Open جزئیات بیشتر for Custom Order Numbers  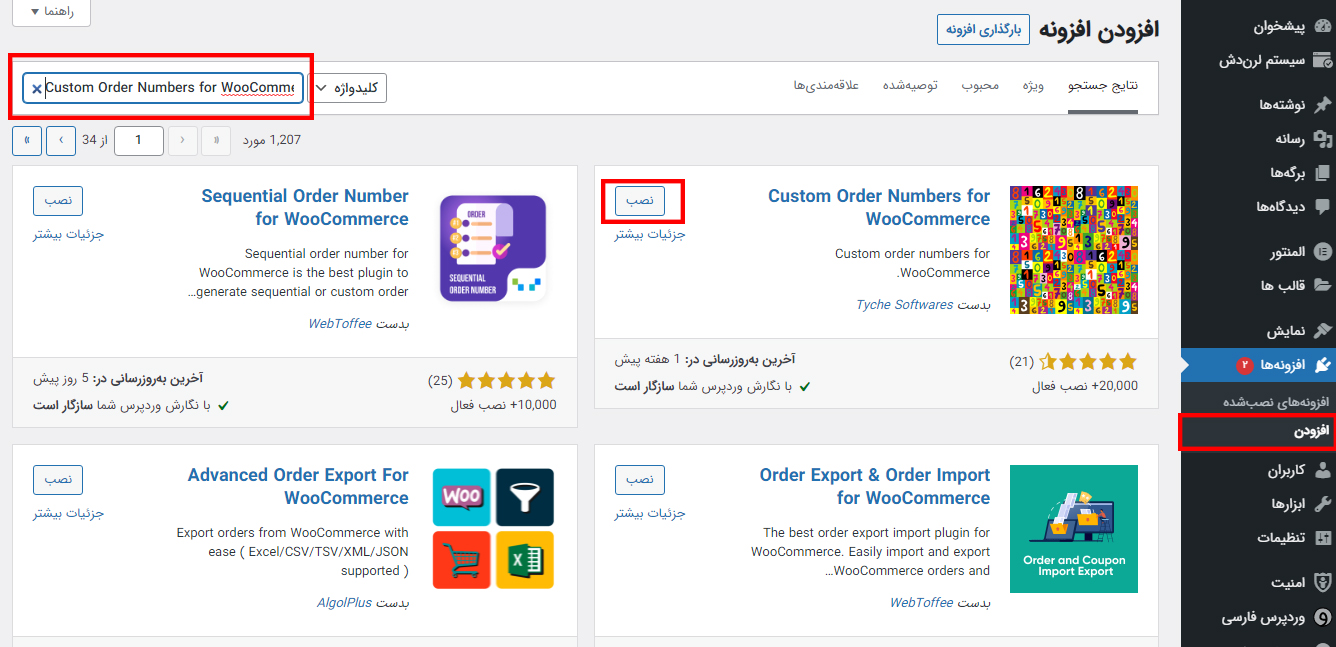650,234
